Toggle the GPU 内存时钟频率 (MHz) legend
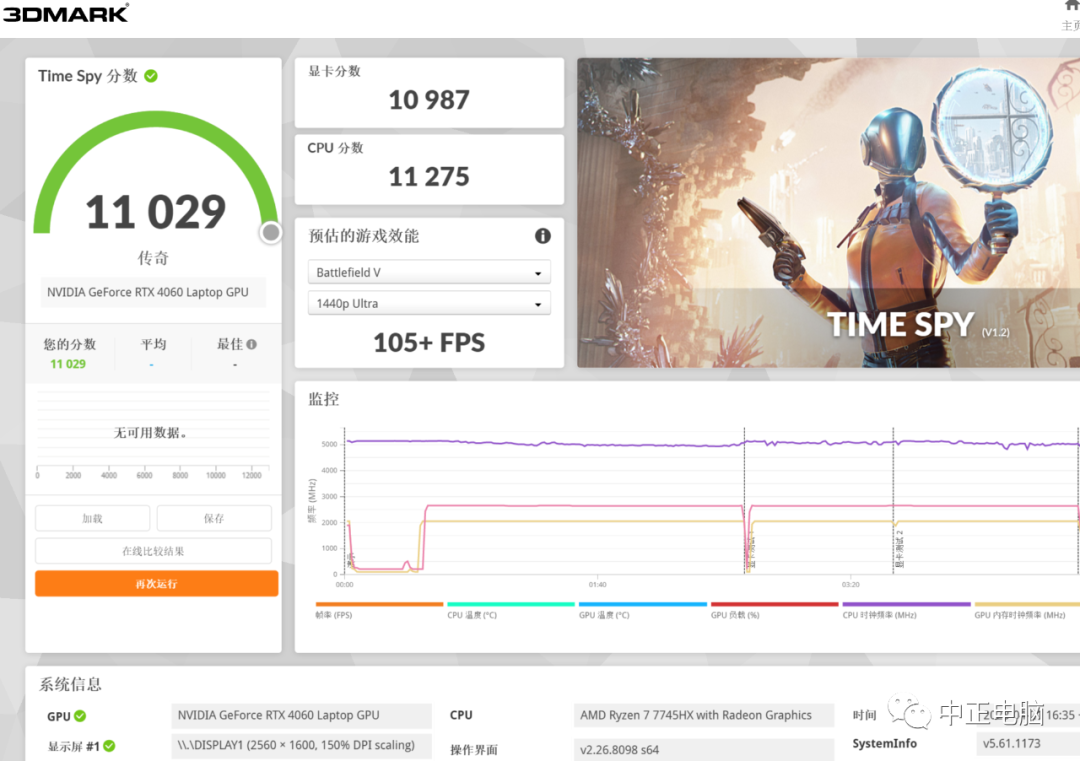The height and width of the screenshot is (761, 1080). [1027, 610]
